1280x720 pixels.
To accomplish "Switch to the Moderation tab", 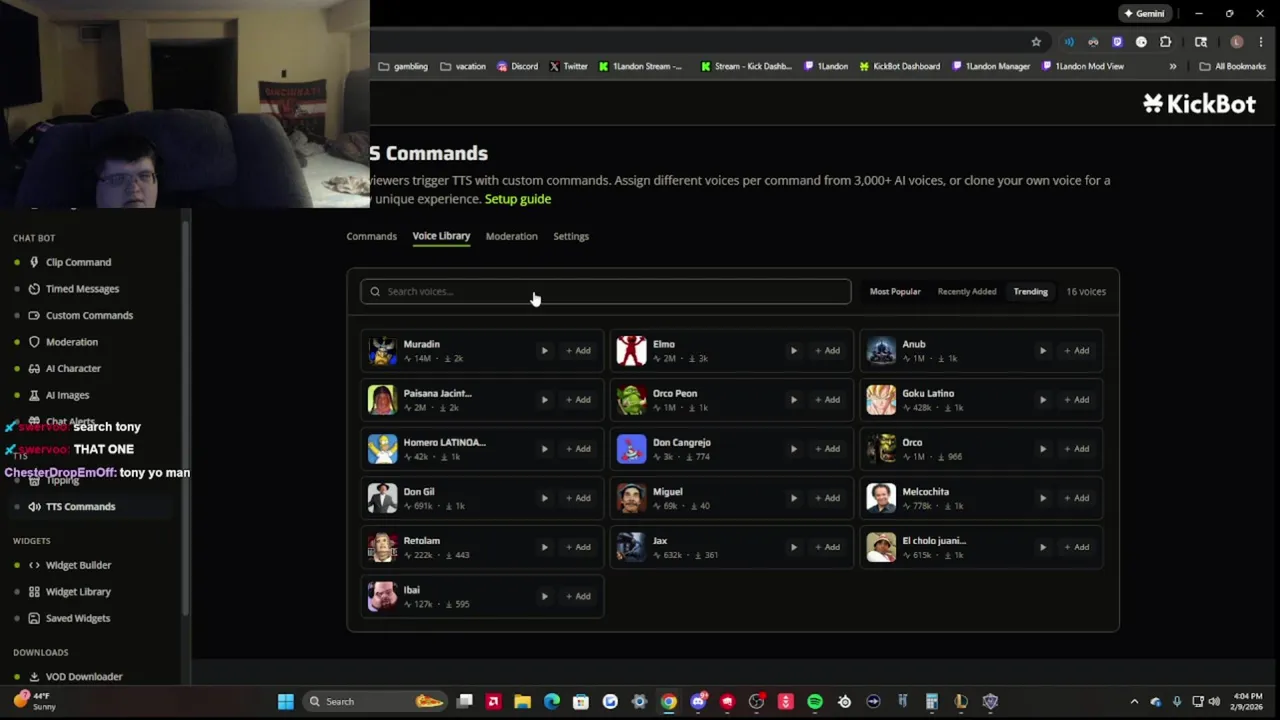I will click(x=511, y=236).
